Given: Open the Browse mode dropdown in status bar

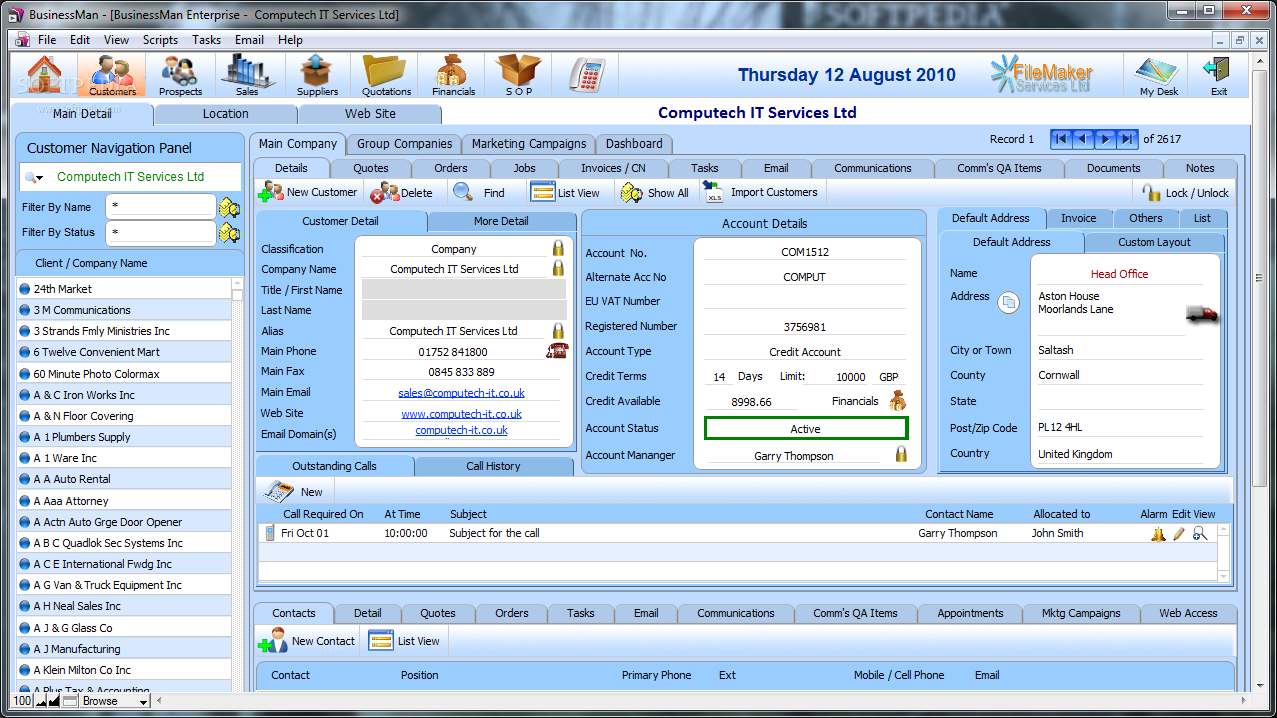Looking at the screenshot, I should click(114, 701).
